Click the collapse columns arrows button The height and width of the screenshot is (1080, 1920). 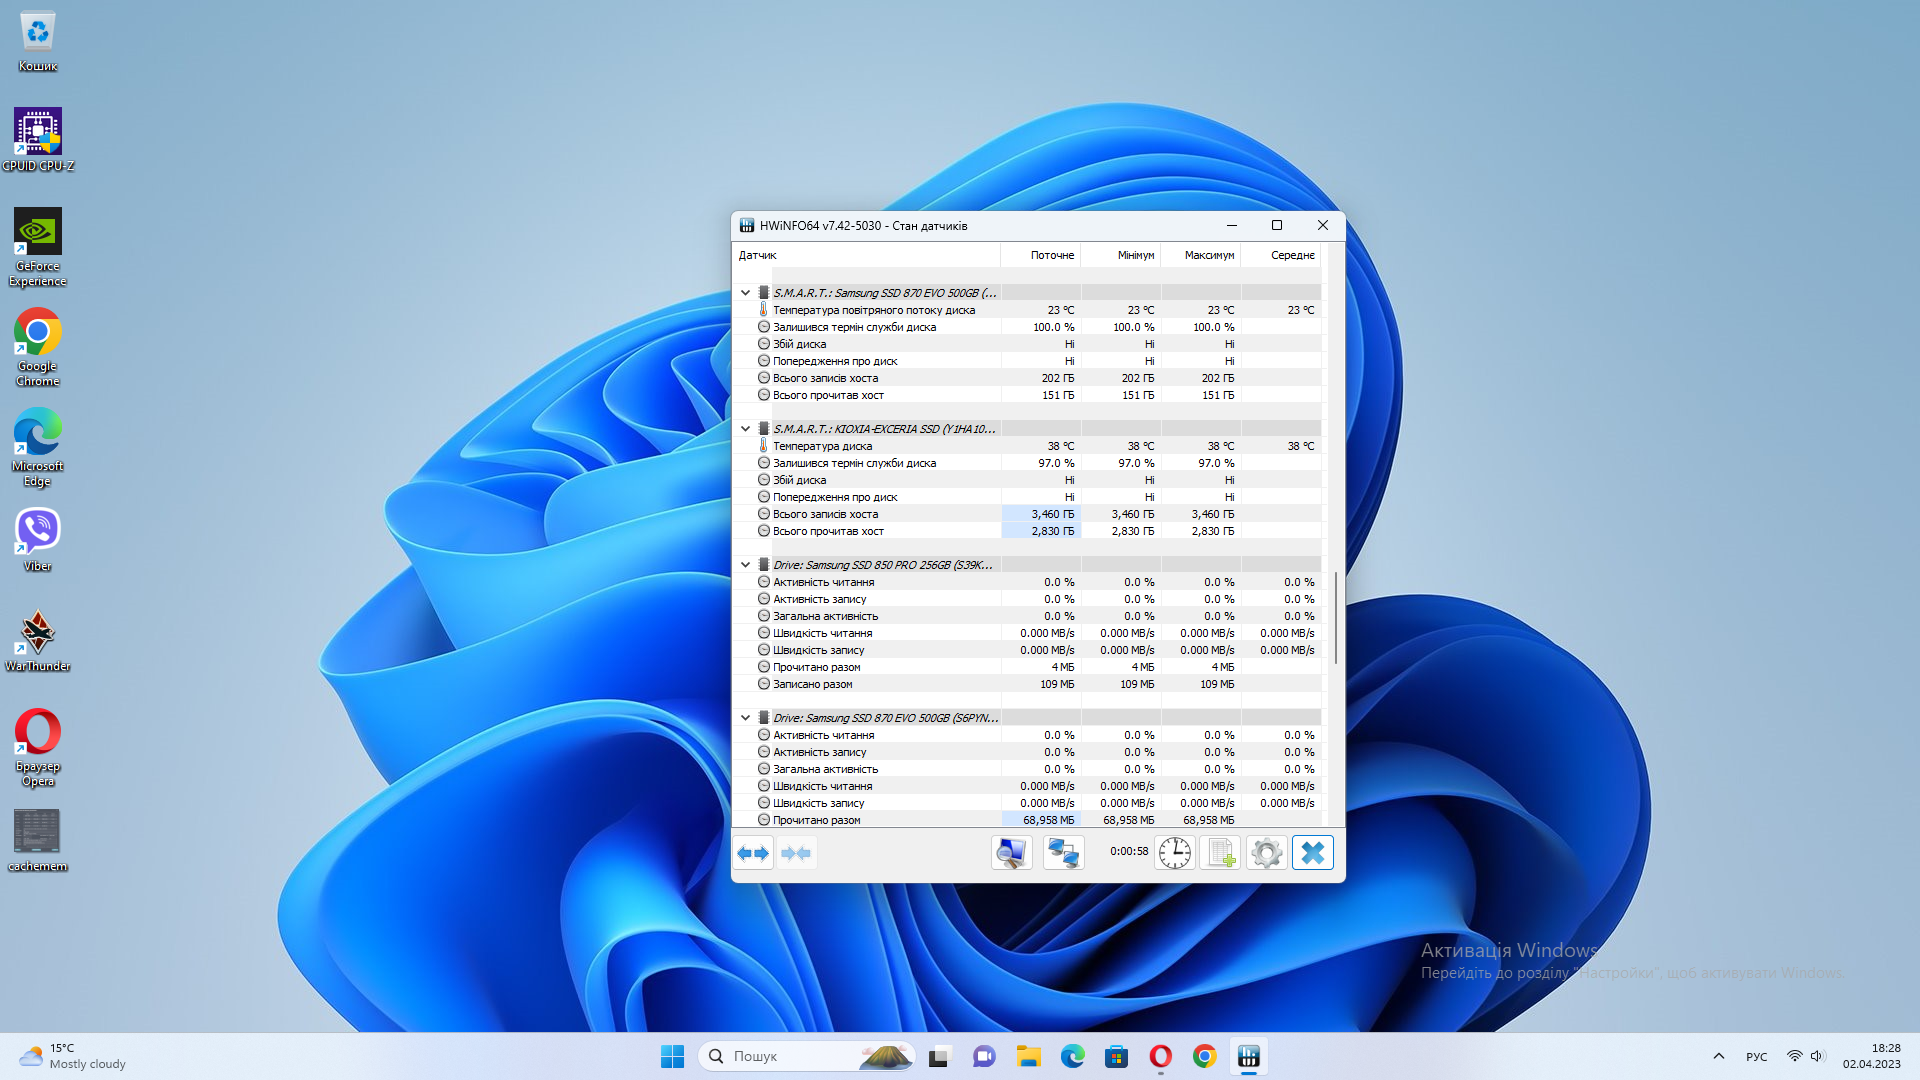796,853
